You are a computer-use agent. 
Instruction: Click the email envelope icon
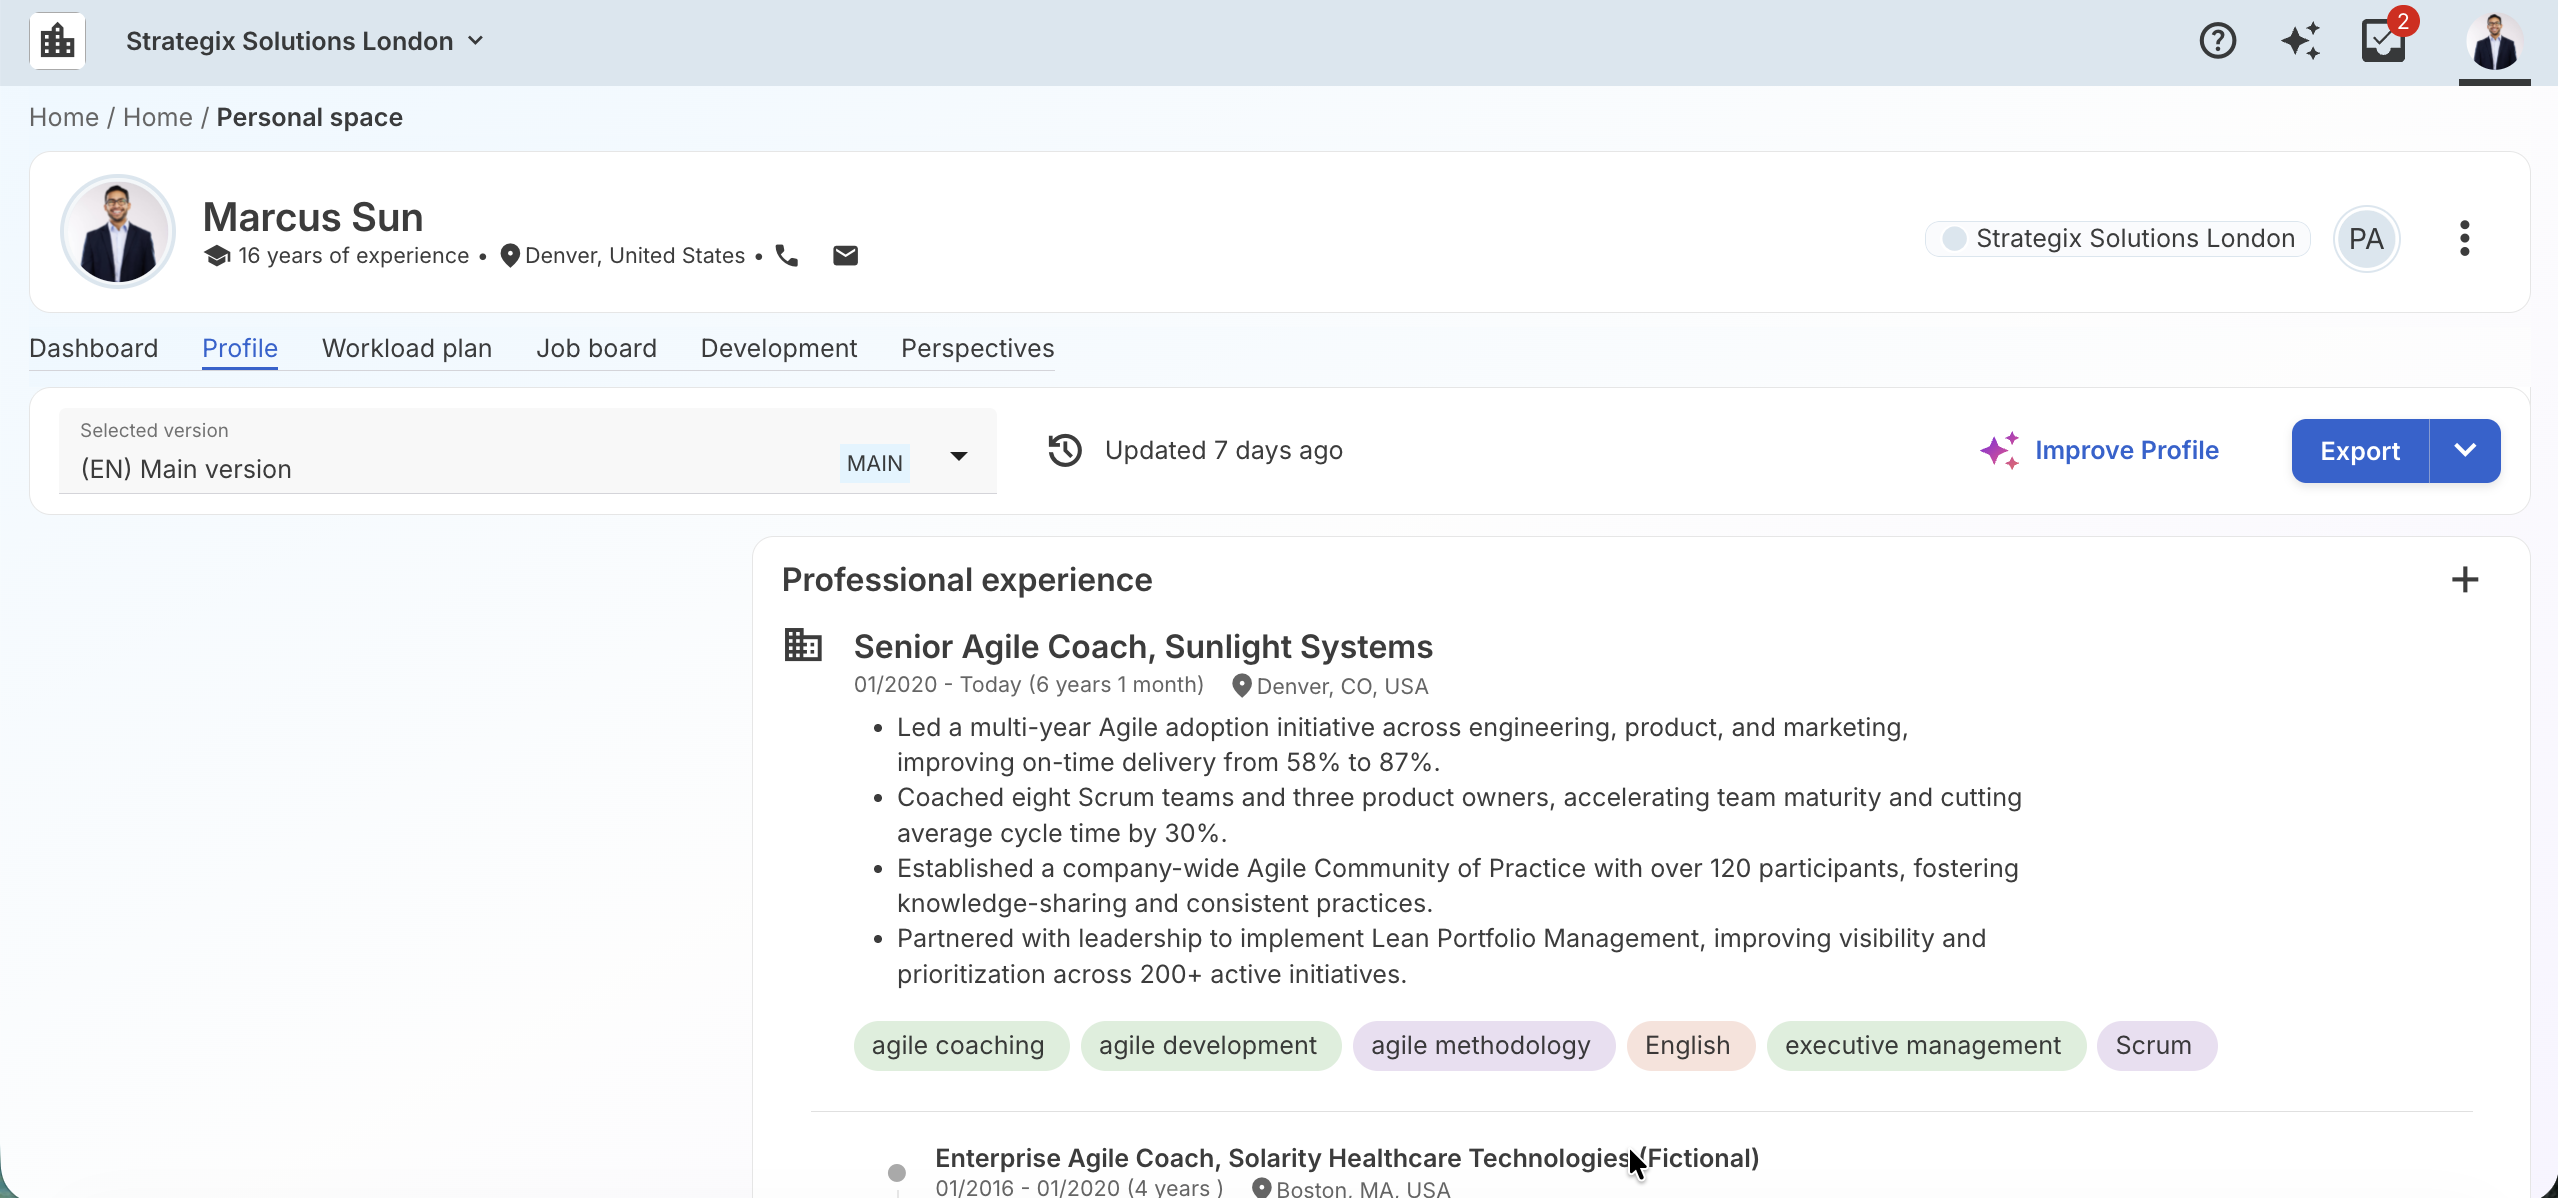tap(845, 256)
